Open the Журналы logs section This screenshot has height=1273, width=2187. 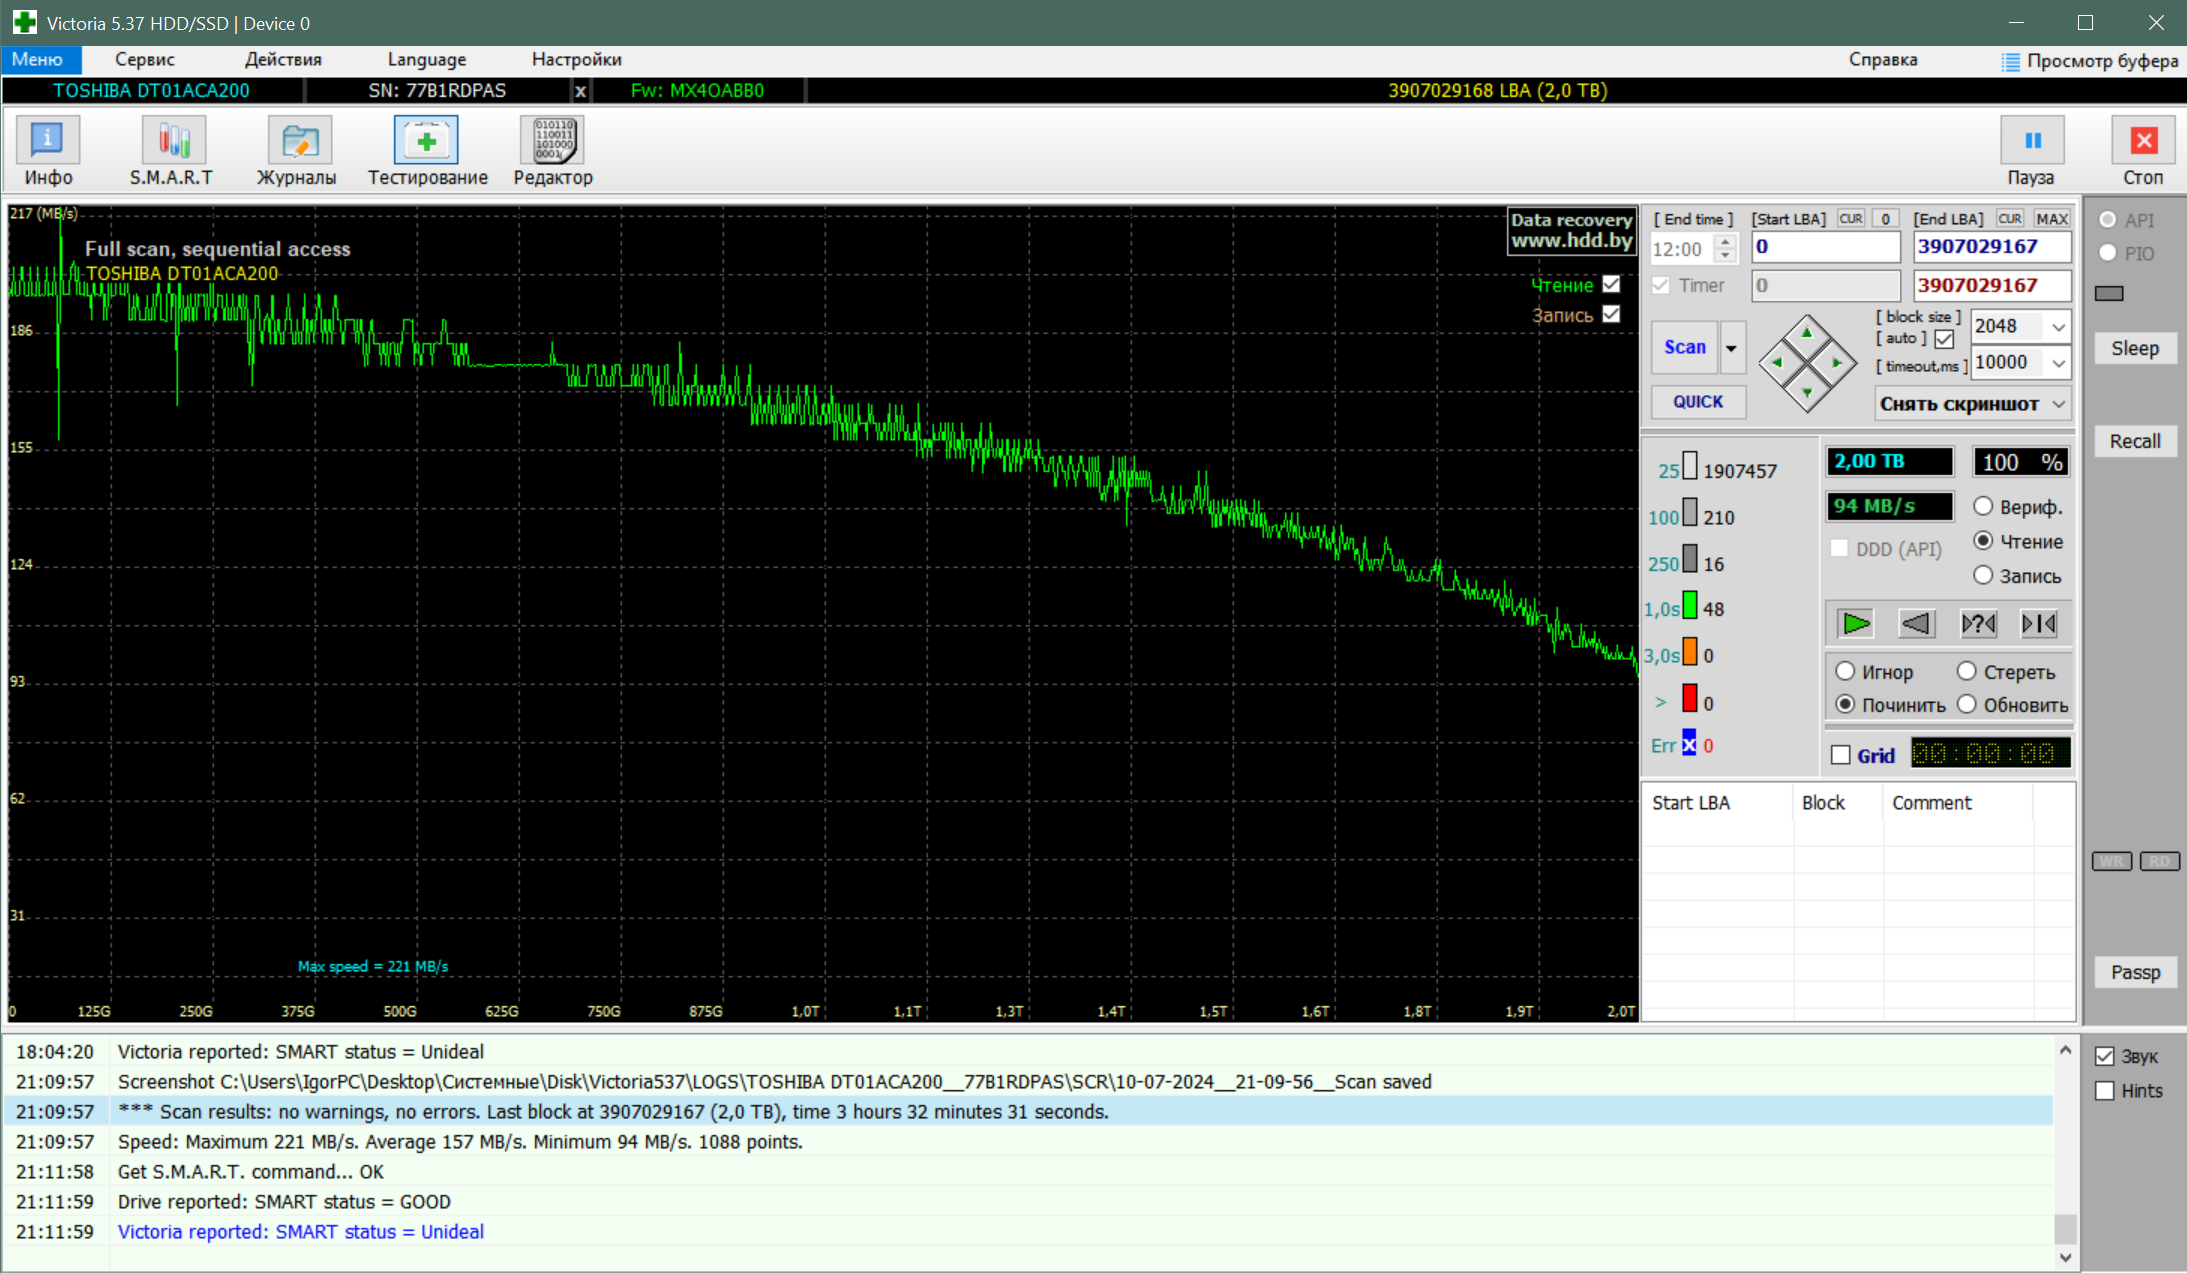pos(299,141)
